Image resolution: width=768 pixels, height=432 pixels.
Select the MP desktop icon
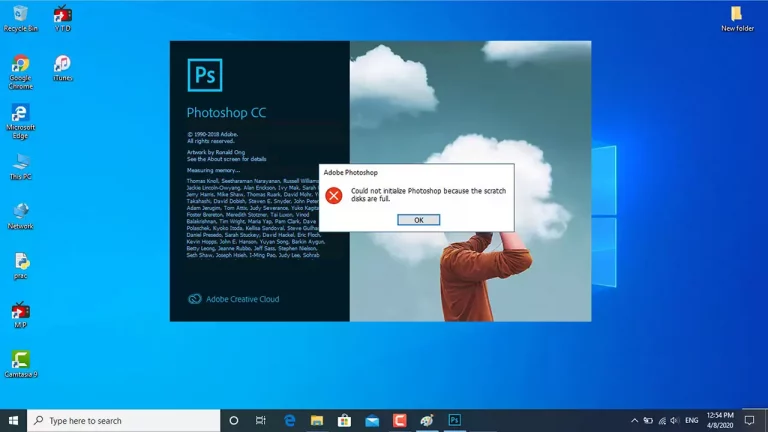pos(21,314)
